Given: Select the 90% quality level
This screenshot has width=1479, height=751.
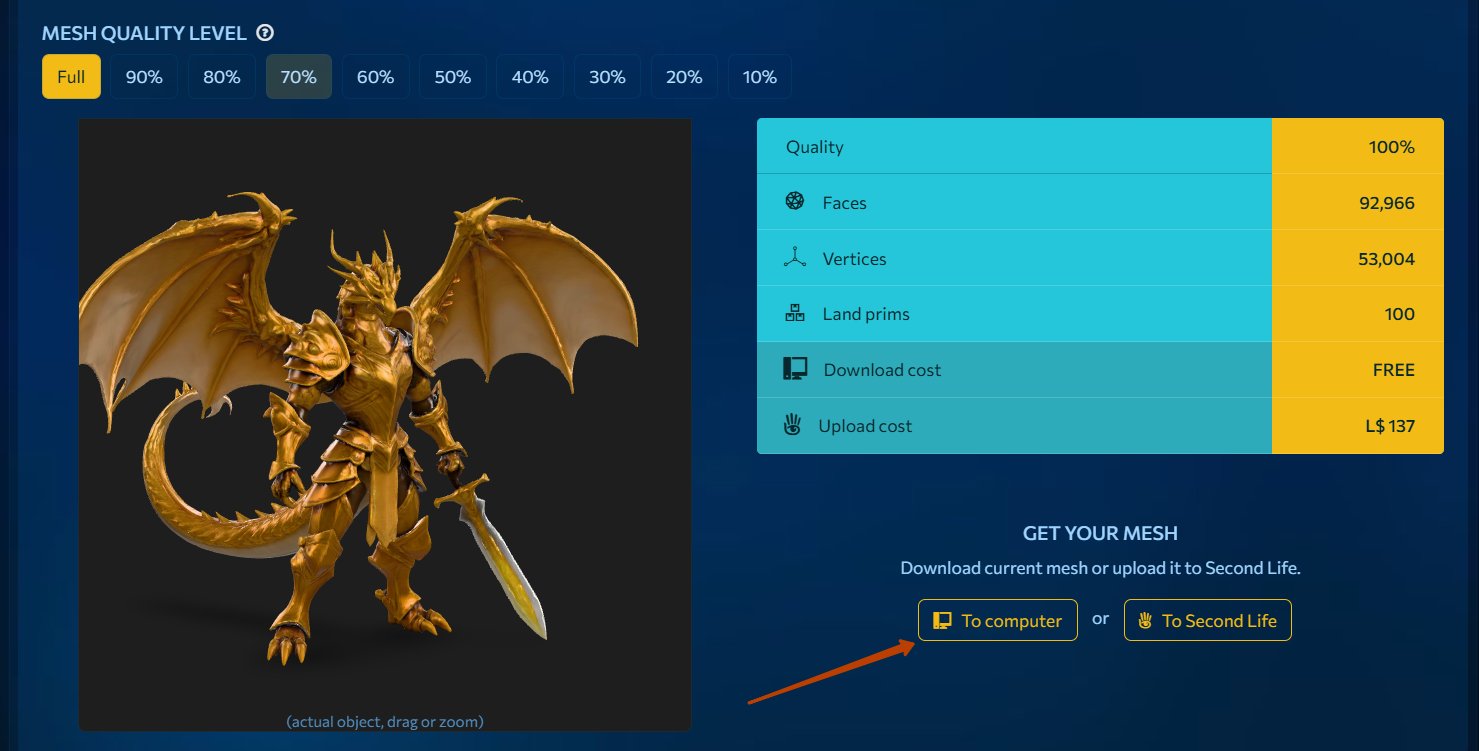Looking at the screenshot, I should click(144, 77).
